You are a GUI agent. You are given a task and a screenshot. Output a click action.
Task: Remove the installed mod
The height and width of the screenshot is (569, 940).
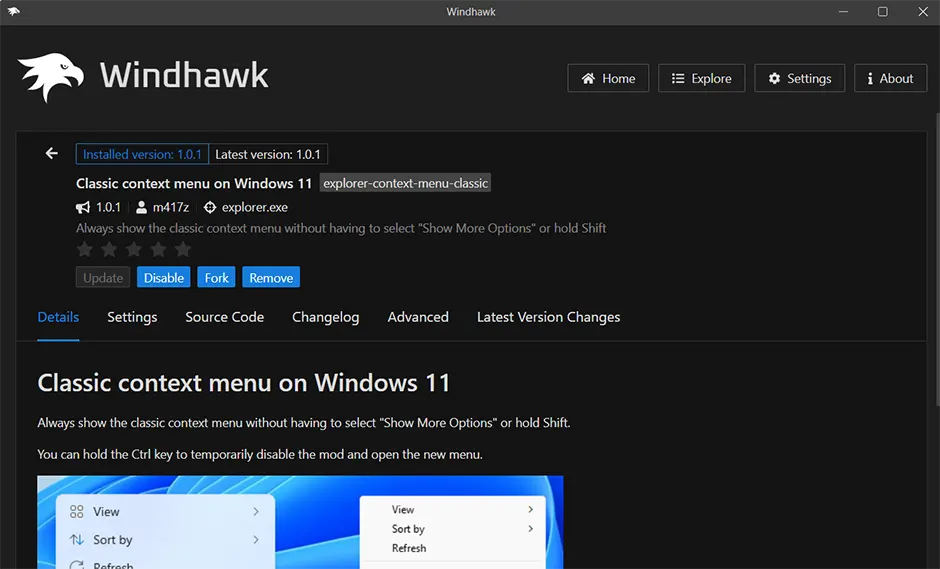coord(271,277)
